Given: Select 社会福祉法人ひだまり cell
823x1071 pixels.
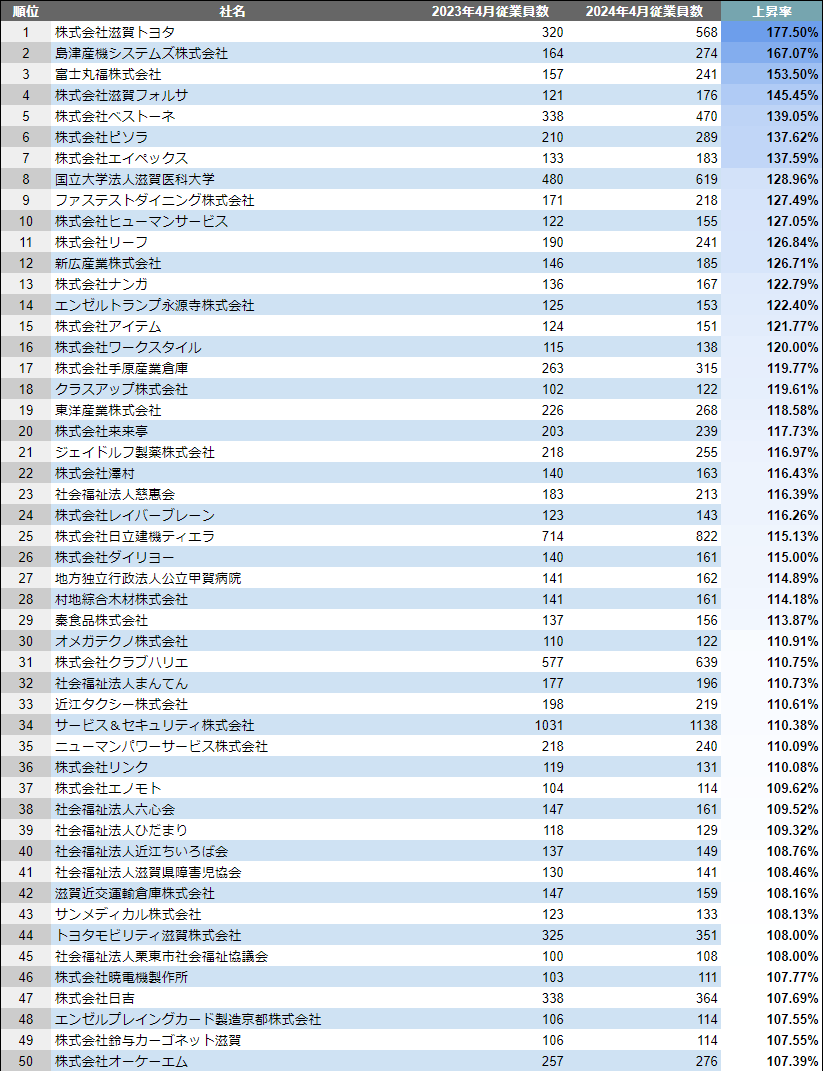Looking at the screenshot, I should click(x=233, y=831).
